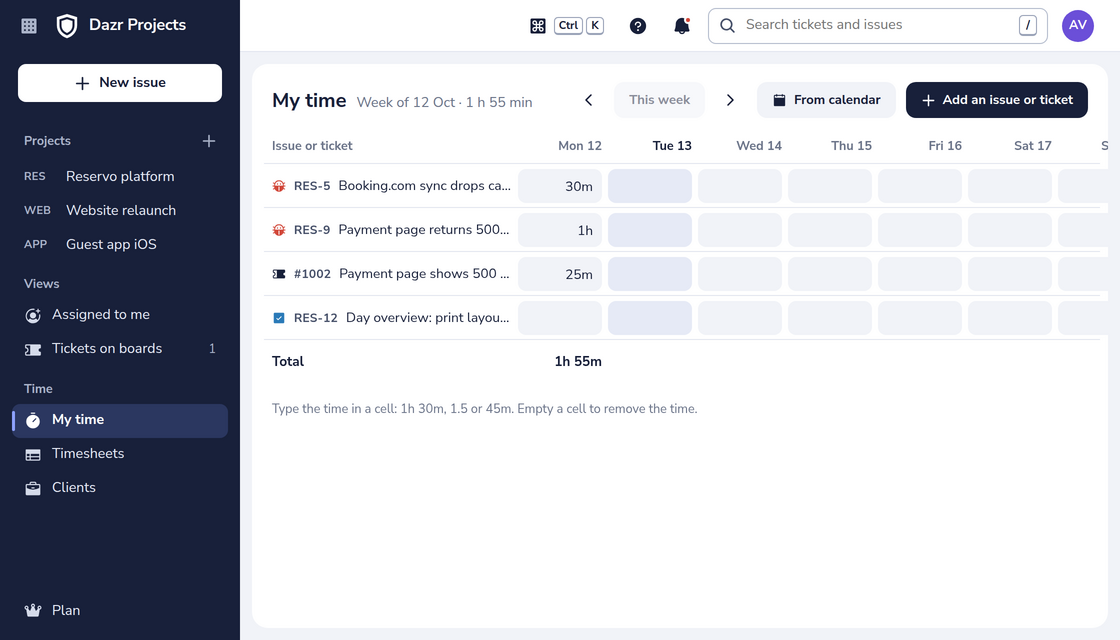
Task: Click the Dazr Projects shield logo
Action: (x=67, y=26)
